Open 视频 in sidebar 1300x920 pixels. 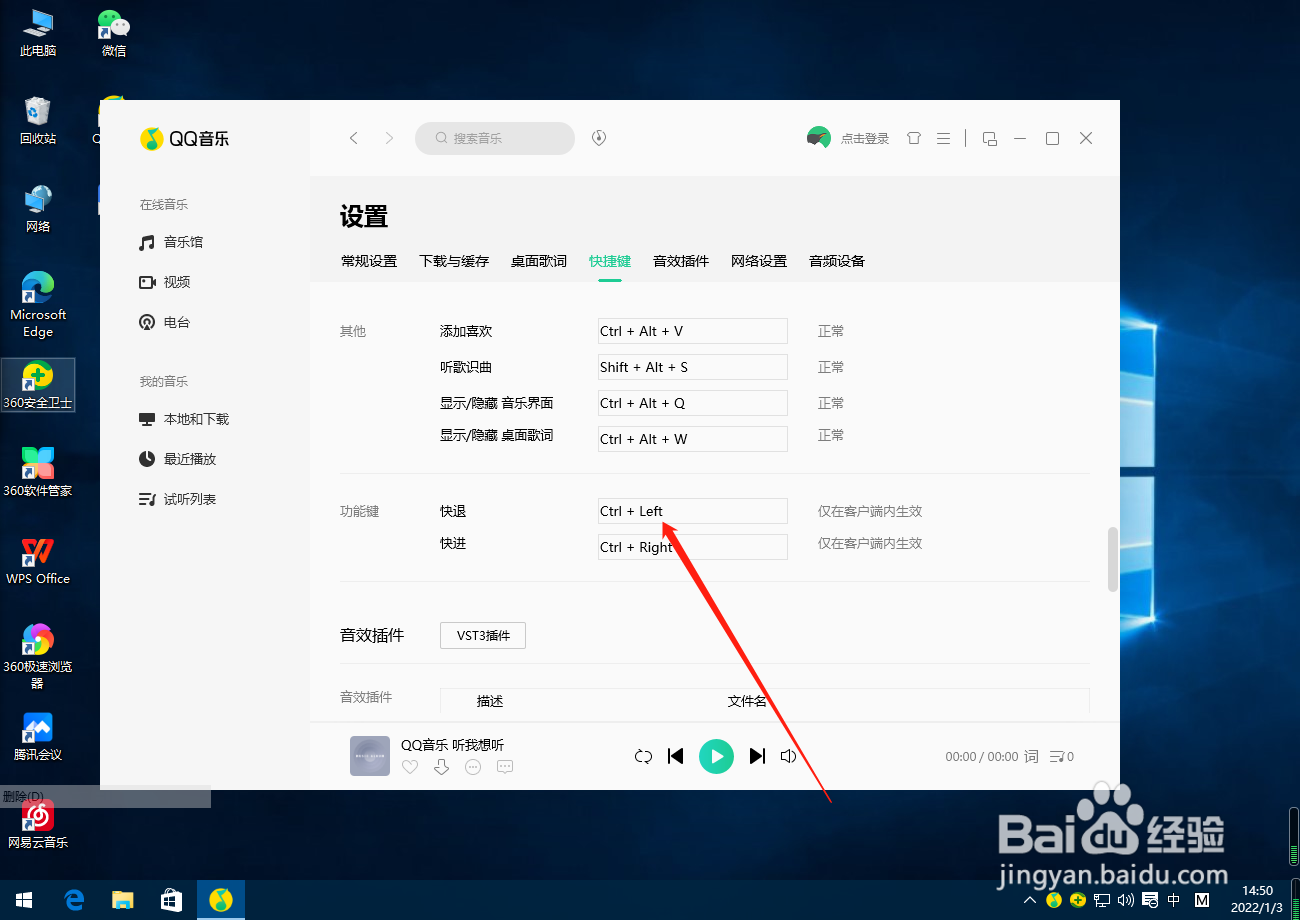(x=165, y=282)
